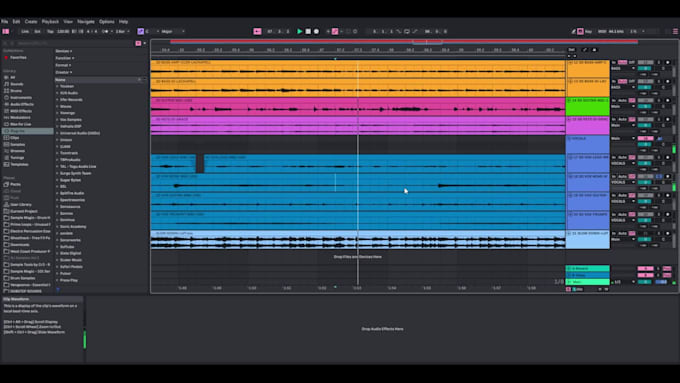
Task: Select the SLOW DOWN LOOP light-blue clip
Action: (x=358, y=240)
